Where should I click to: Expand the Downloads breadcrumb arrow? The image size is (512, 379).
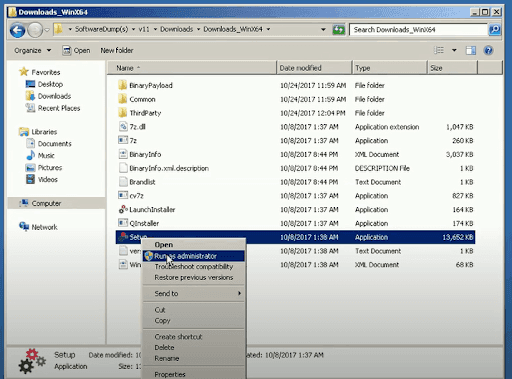(x=198, y=29)
